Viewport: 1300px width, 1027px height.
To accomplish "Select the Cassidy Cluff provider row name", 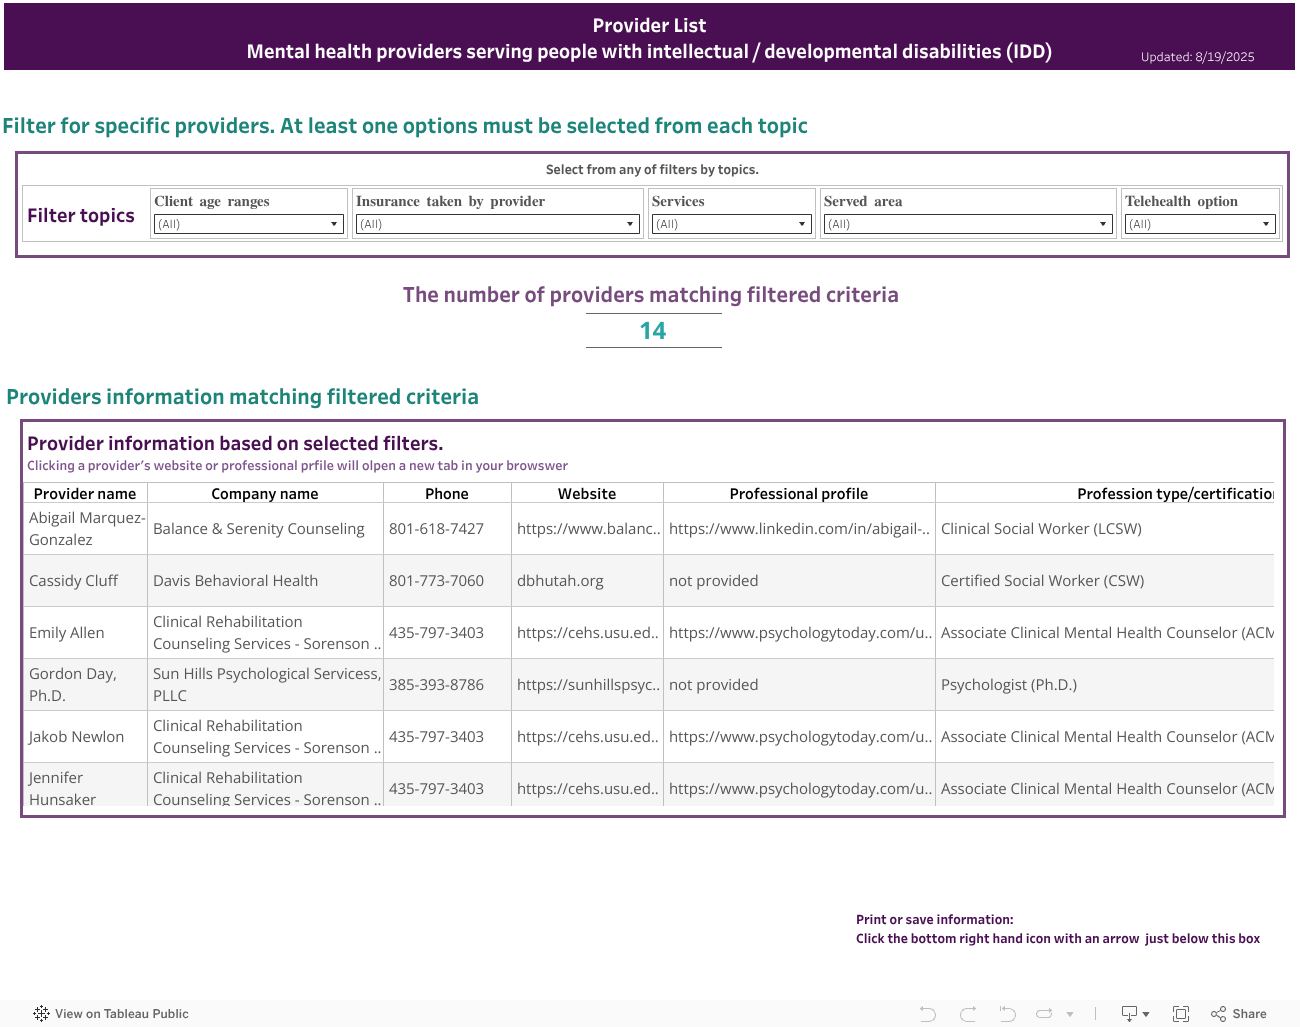I will pyautogui.click(x=74, y=581).
